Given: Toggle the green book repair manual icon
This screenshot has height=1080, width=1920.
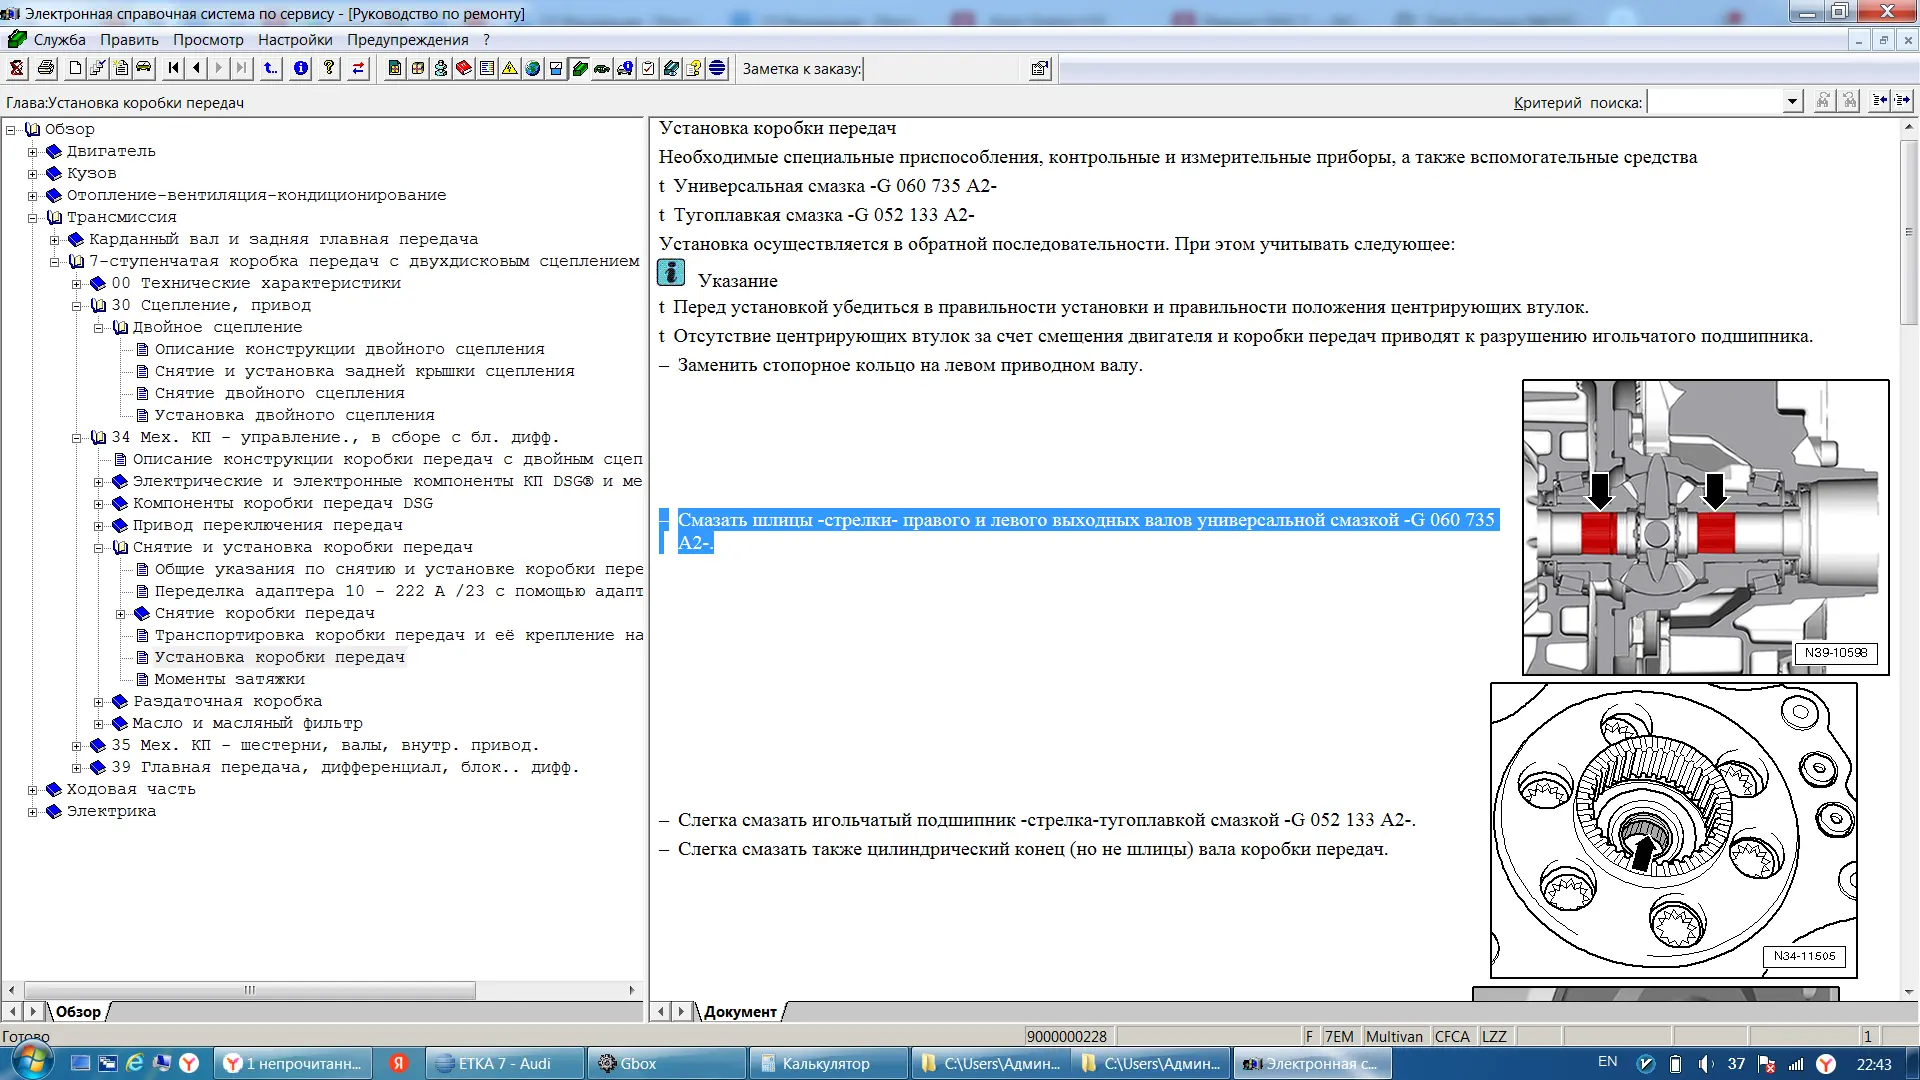Looking at the screenshot, I should pos(579,68).
